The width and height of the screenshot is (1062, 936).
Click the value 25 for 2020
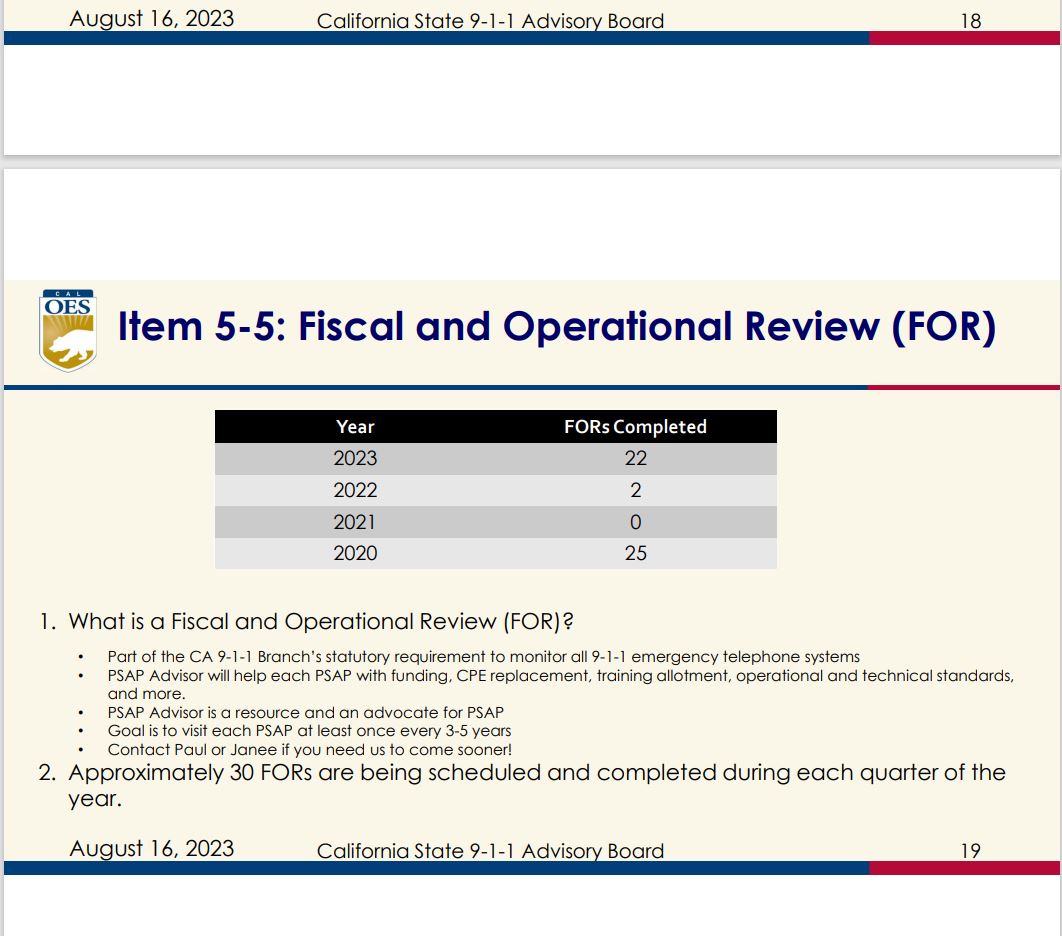click(635, 553)
